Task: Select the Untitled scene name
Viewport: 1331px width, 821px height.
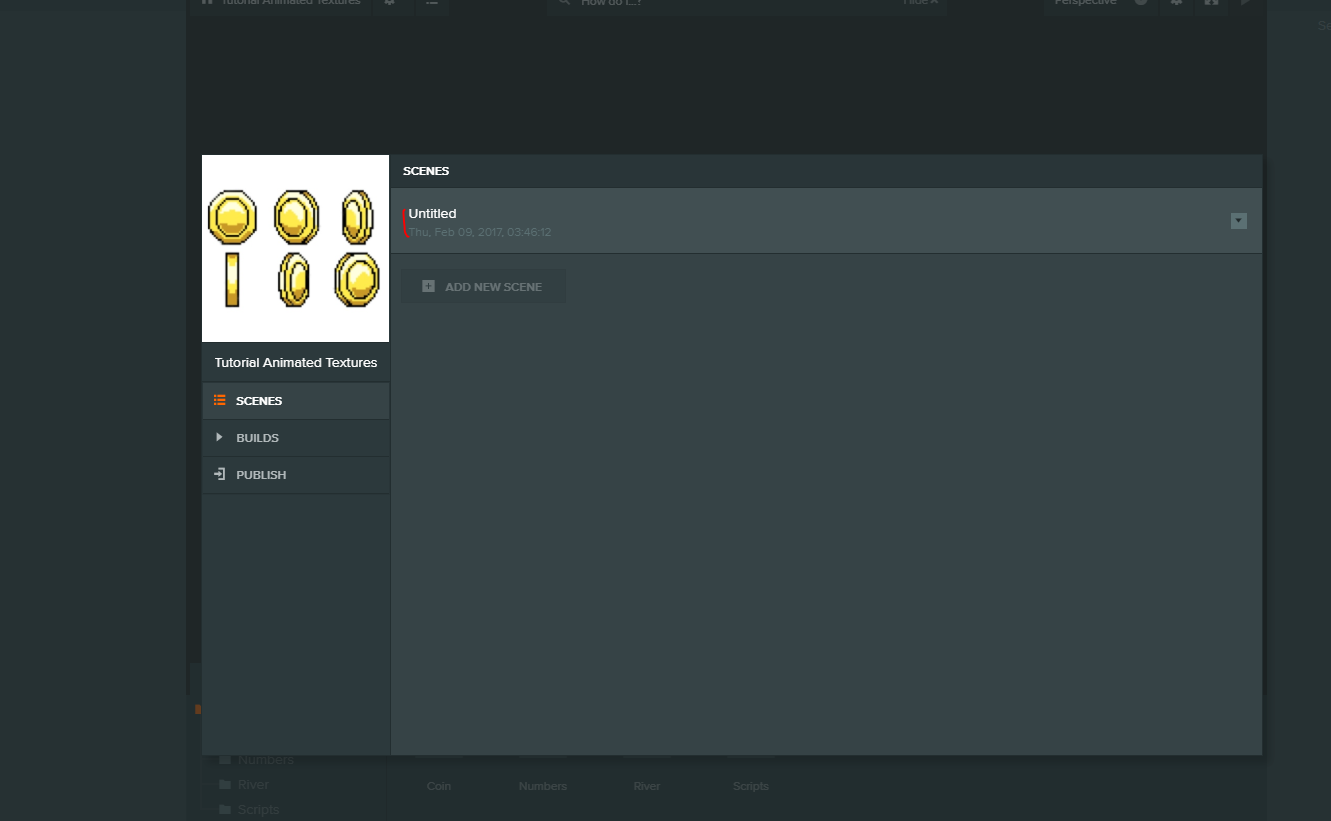Action: [x=432, y=214]
